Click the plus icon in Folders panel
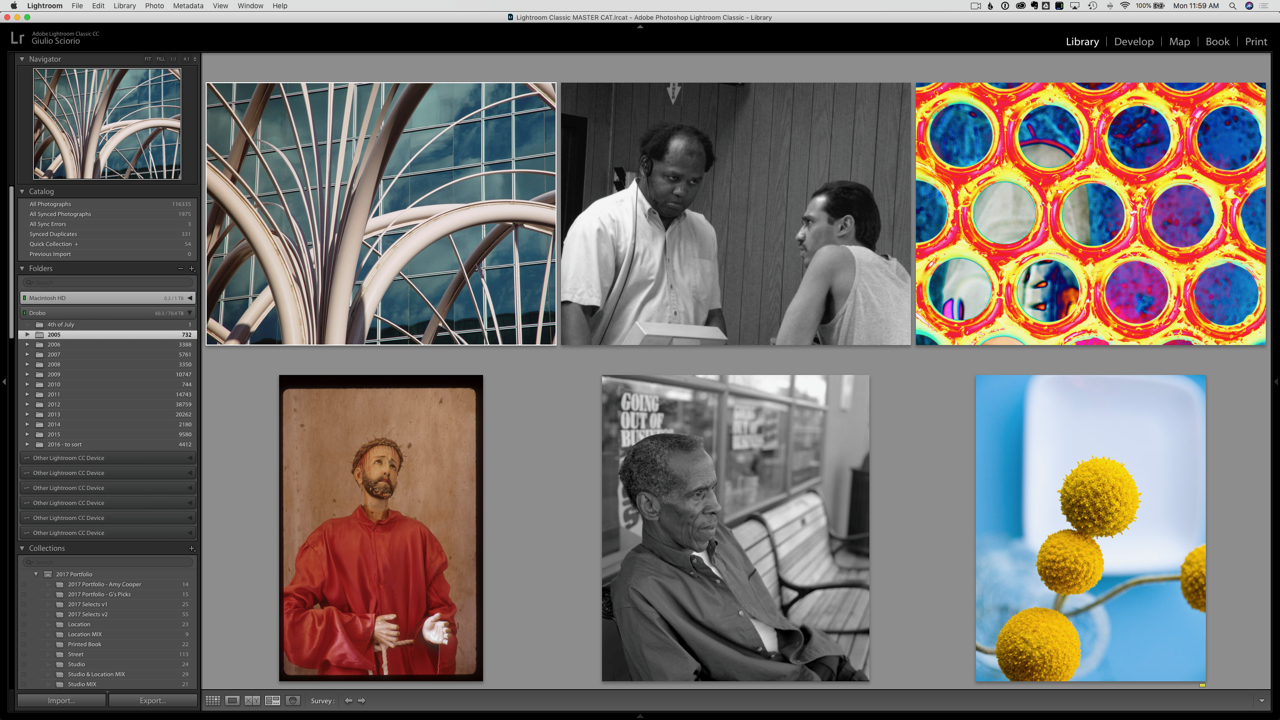1280x720 pixels. 192,269
